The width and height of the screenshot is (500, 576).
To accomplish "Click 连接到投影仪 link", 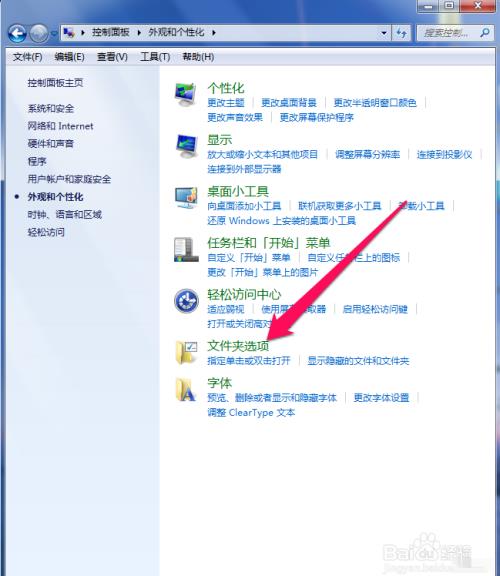I will [445, 154].
